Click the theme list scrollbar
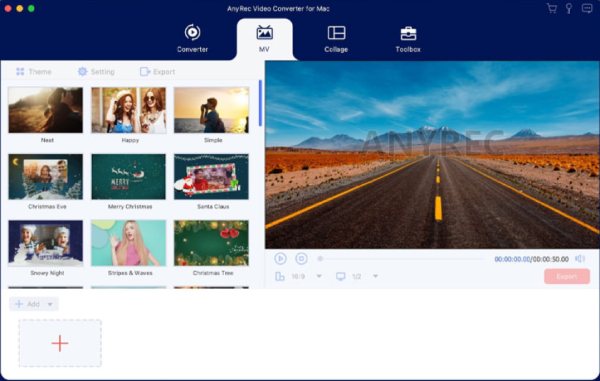The image size is (600, 381). click(261, 103)
